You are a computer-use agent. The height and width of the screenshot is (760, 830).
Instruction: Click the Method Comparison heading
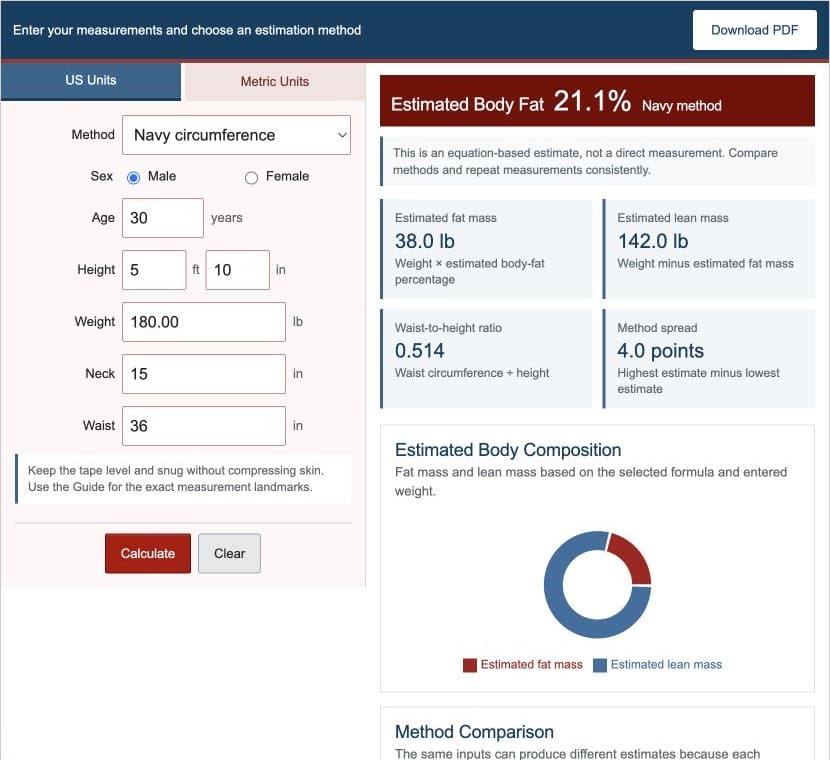point(474,732)
